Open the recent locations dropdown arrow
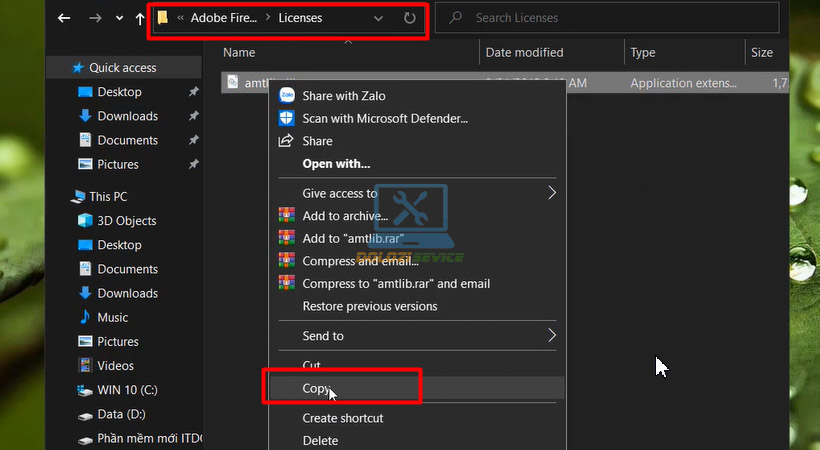Screen dimensions: 820x450 tap(119, 18)
